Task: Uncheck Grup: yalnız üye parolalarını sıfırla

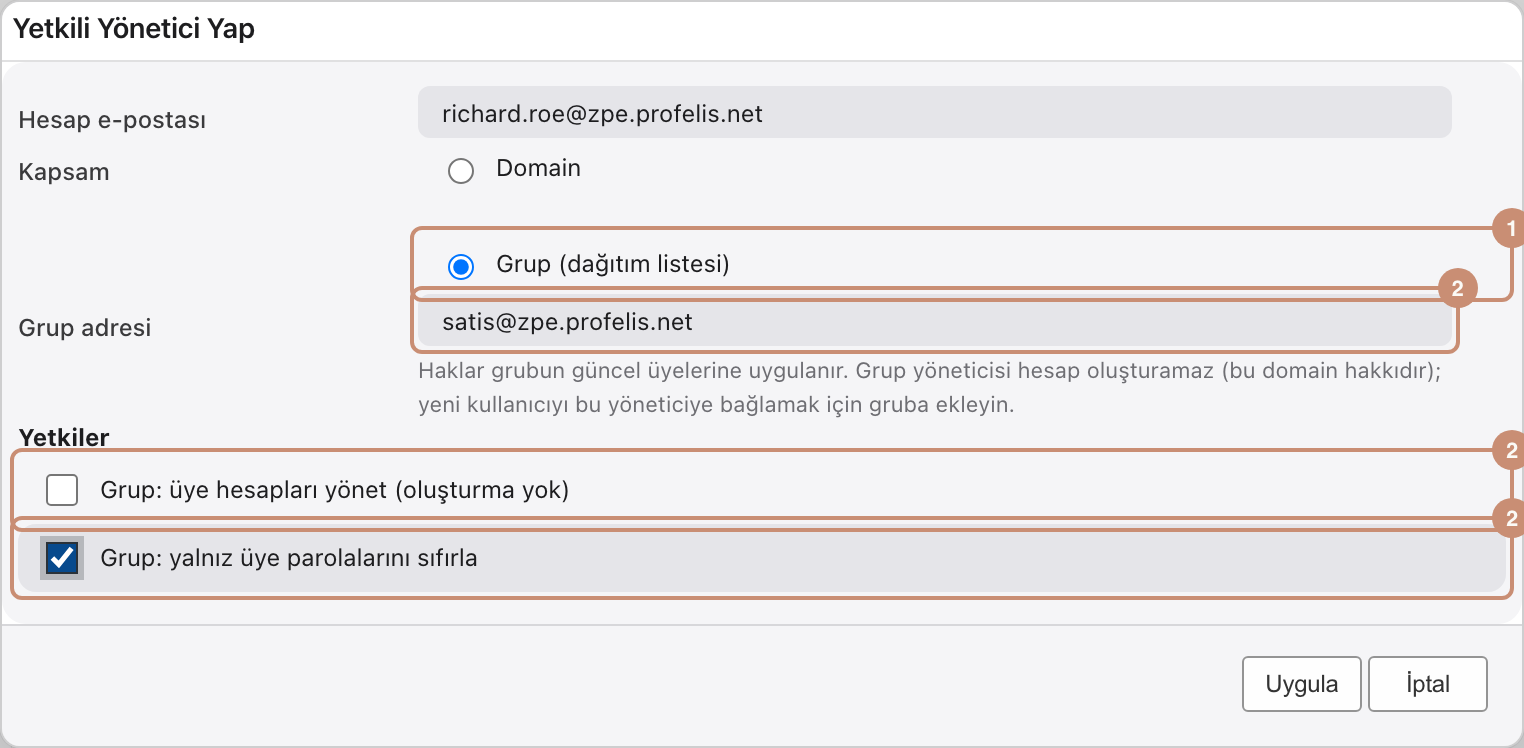Action: pos(62,558)
